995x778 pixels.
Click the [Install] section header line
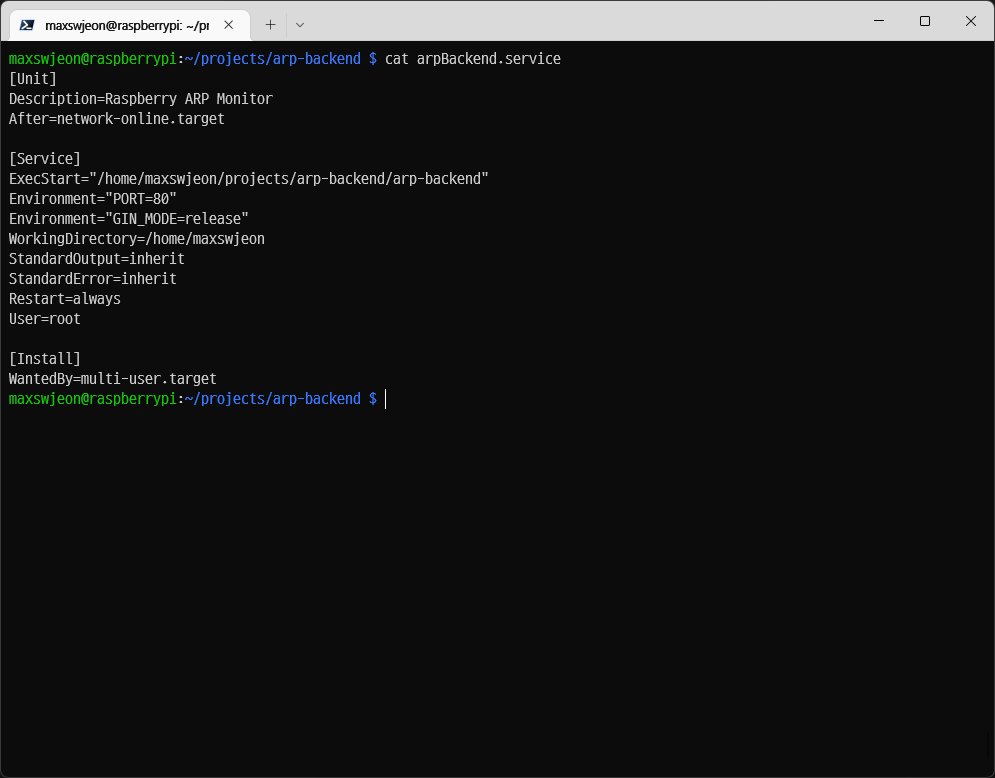(x=45, y=359)
